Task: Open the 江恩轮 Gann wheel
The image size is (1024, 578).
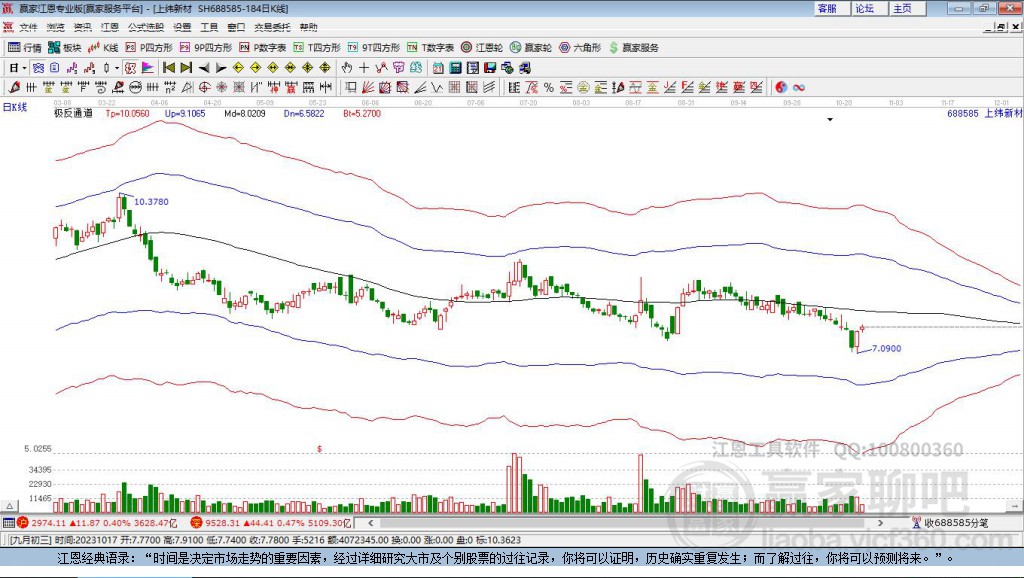Action: (x=482, y=48)
